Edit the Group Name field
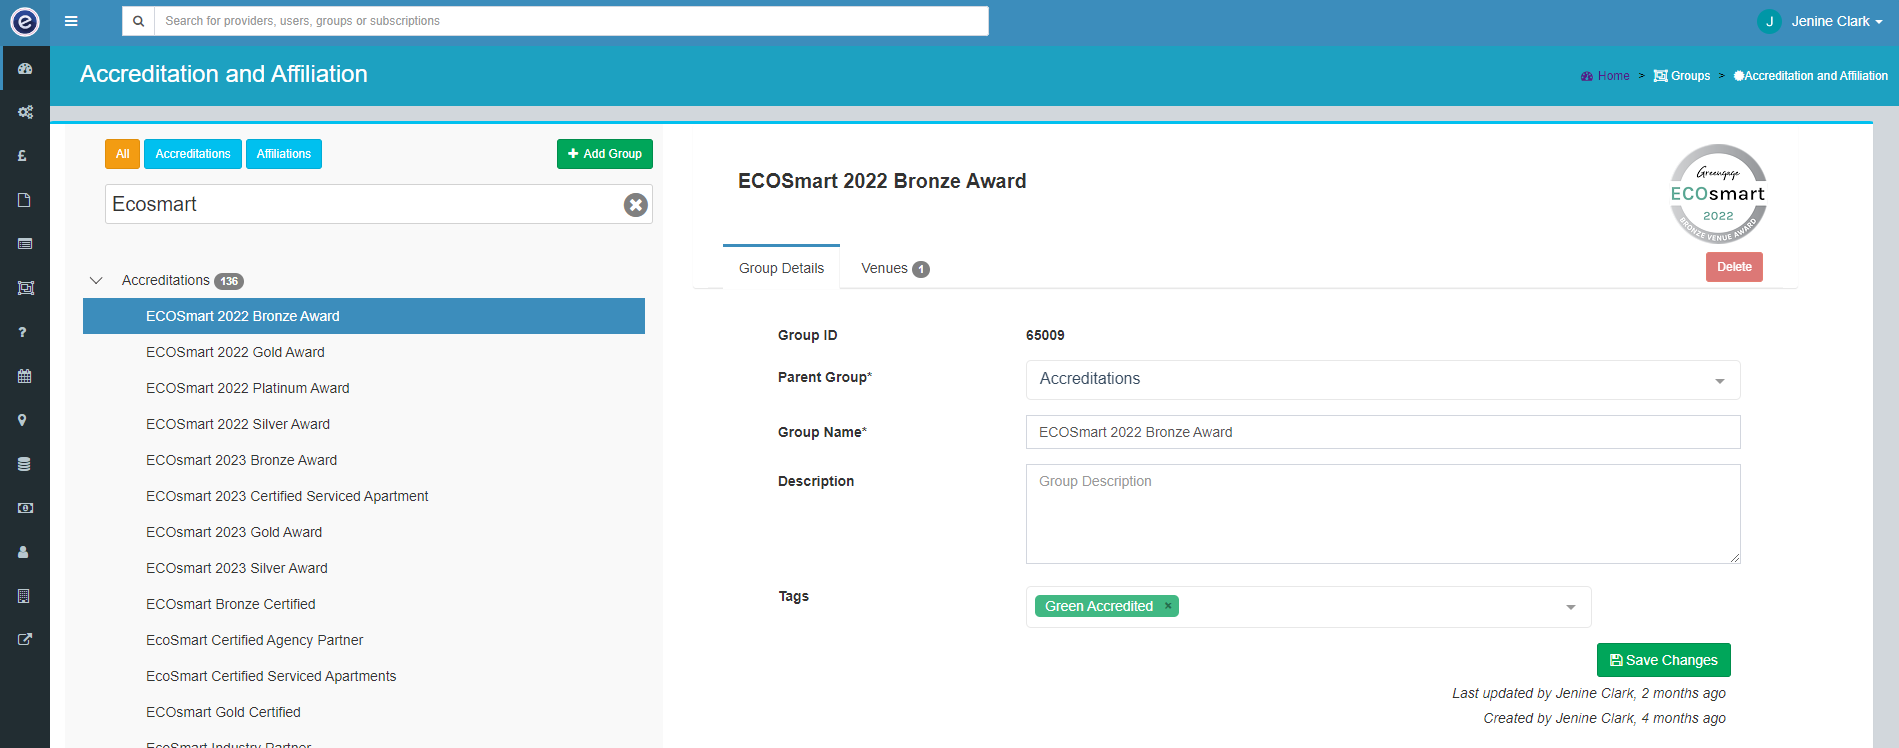 tap(1383, 432)
